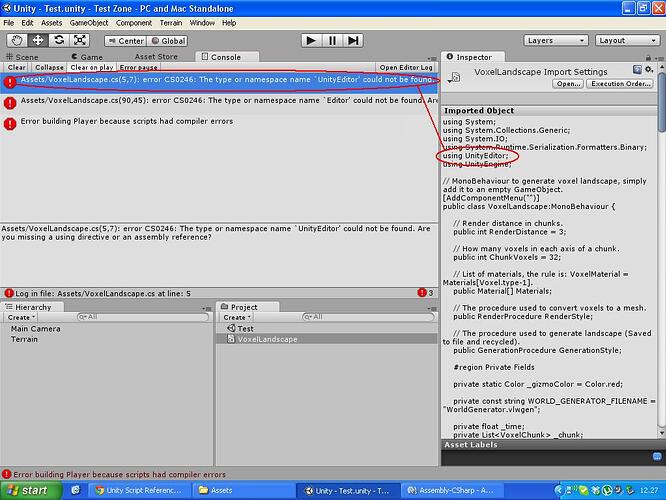The height and width of the screenshot is (500, 666).
Task: Select the Hierarchy tab
Action: pyautogui.click(x=33, y=307)
